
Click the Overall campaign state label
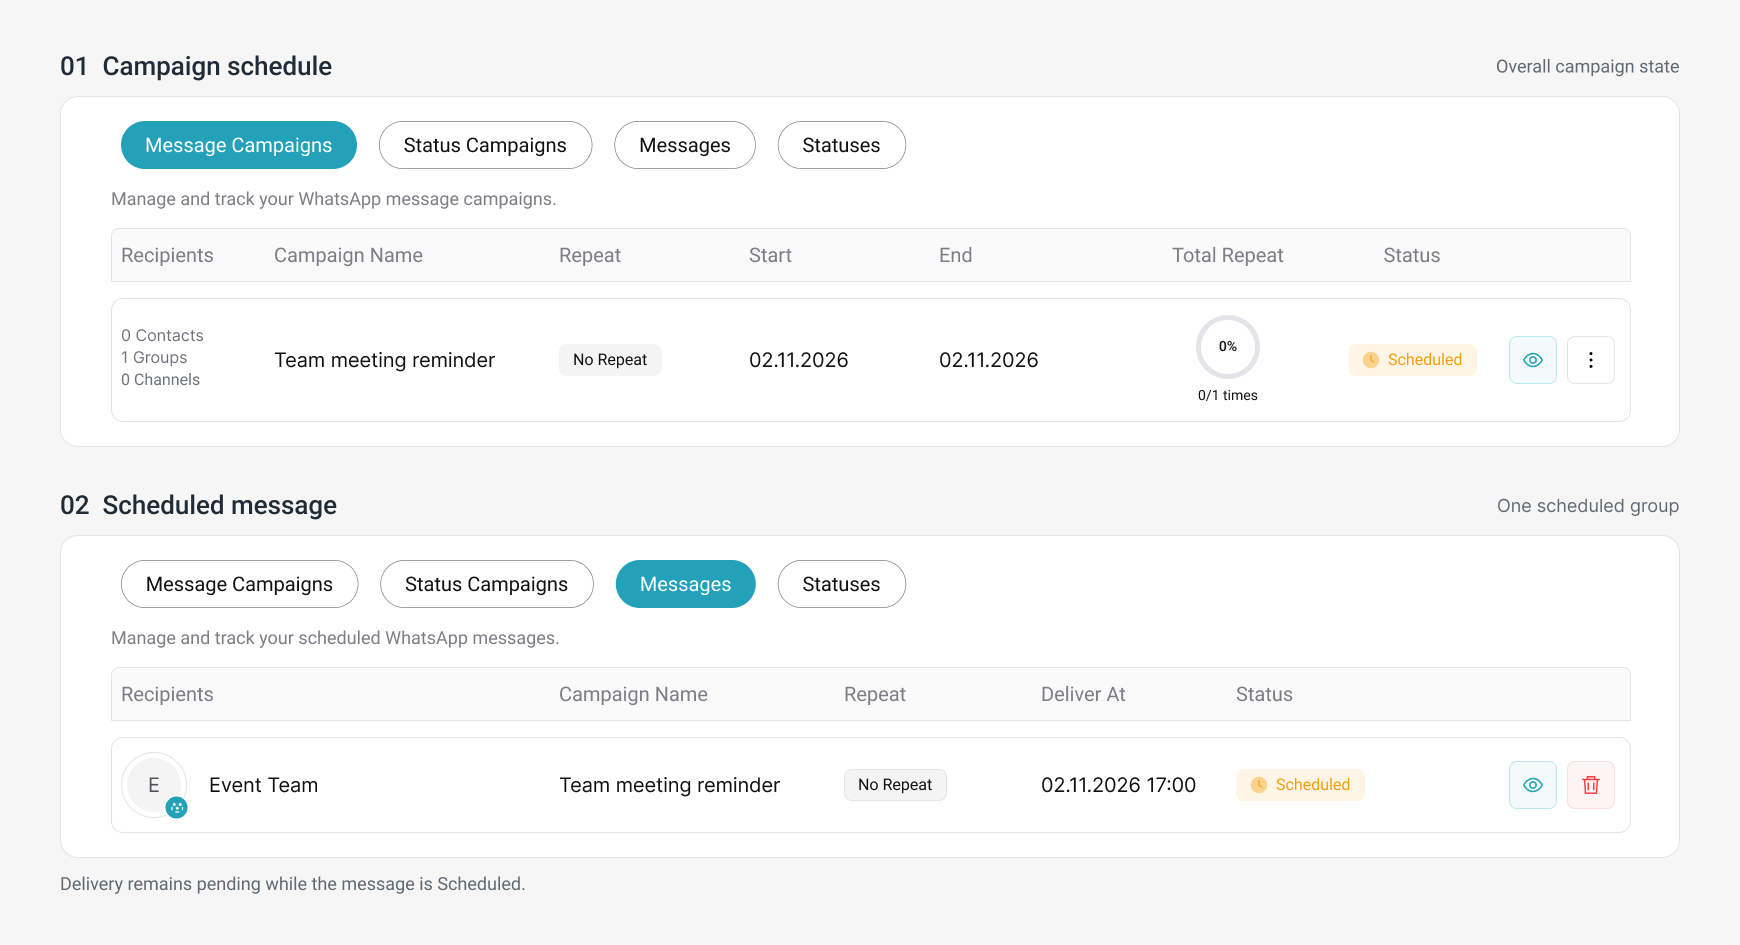coord(1587,66)
